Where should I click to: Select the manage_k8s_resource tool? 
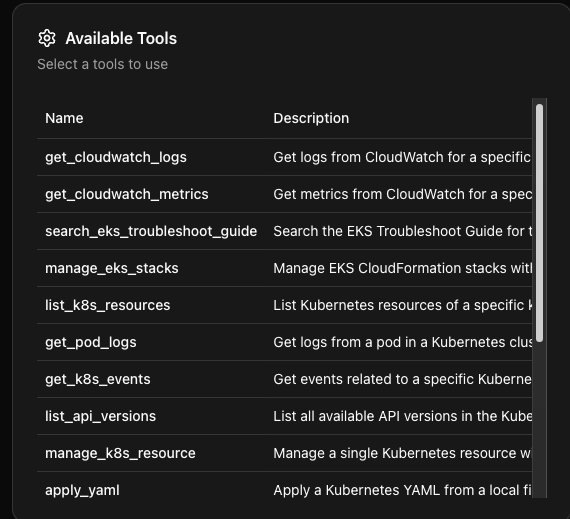click(120, 453)
